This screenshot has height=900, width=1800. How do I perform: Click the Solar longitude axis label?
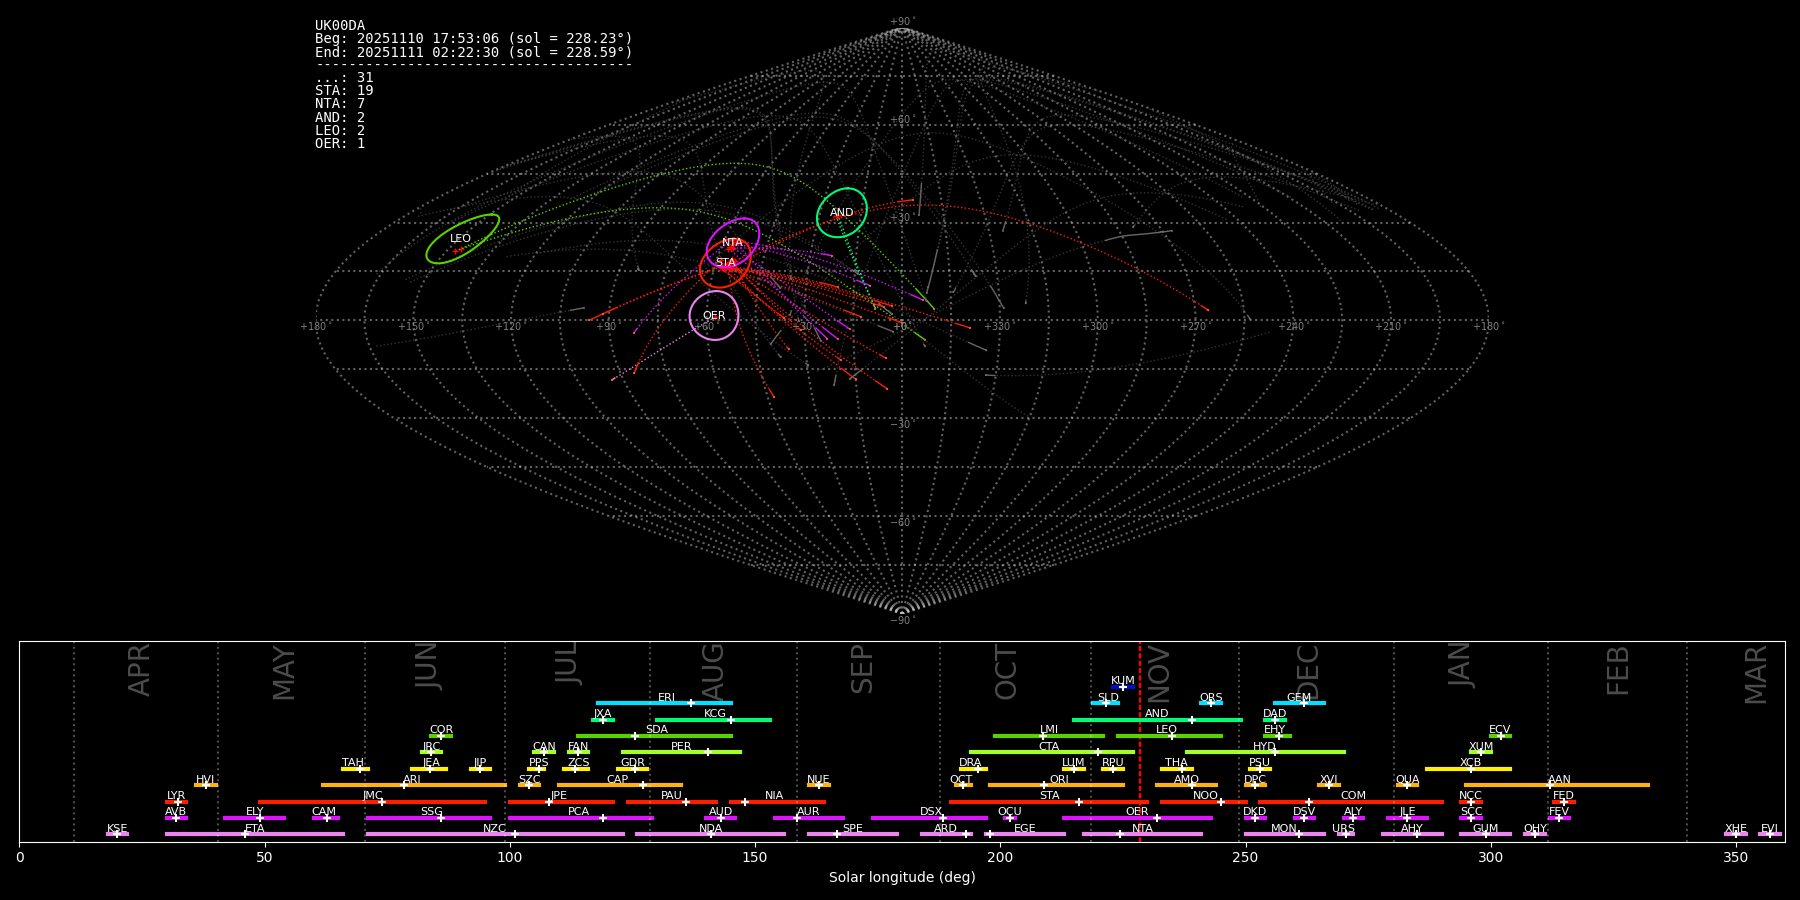tap(901, 878)
